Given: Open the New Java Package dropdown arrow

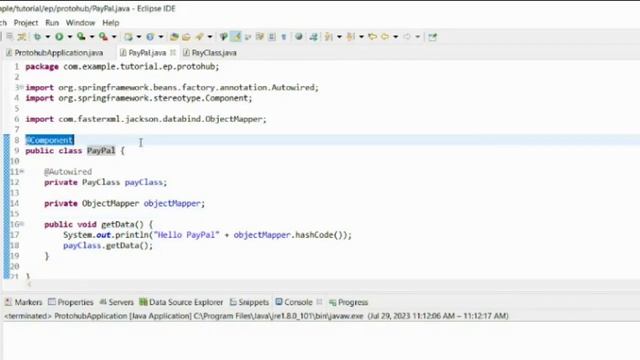Looking at the screenshot, I should (x=139, y=37).
